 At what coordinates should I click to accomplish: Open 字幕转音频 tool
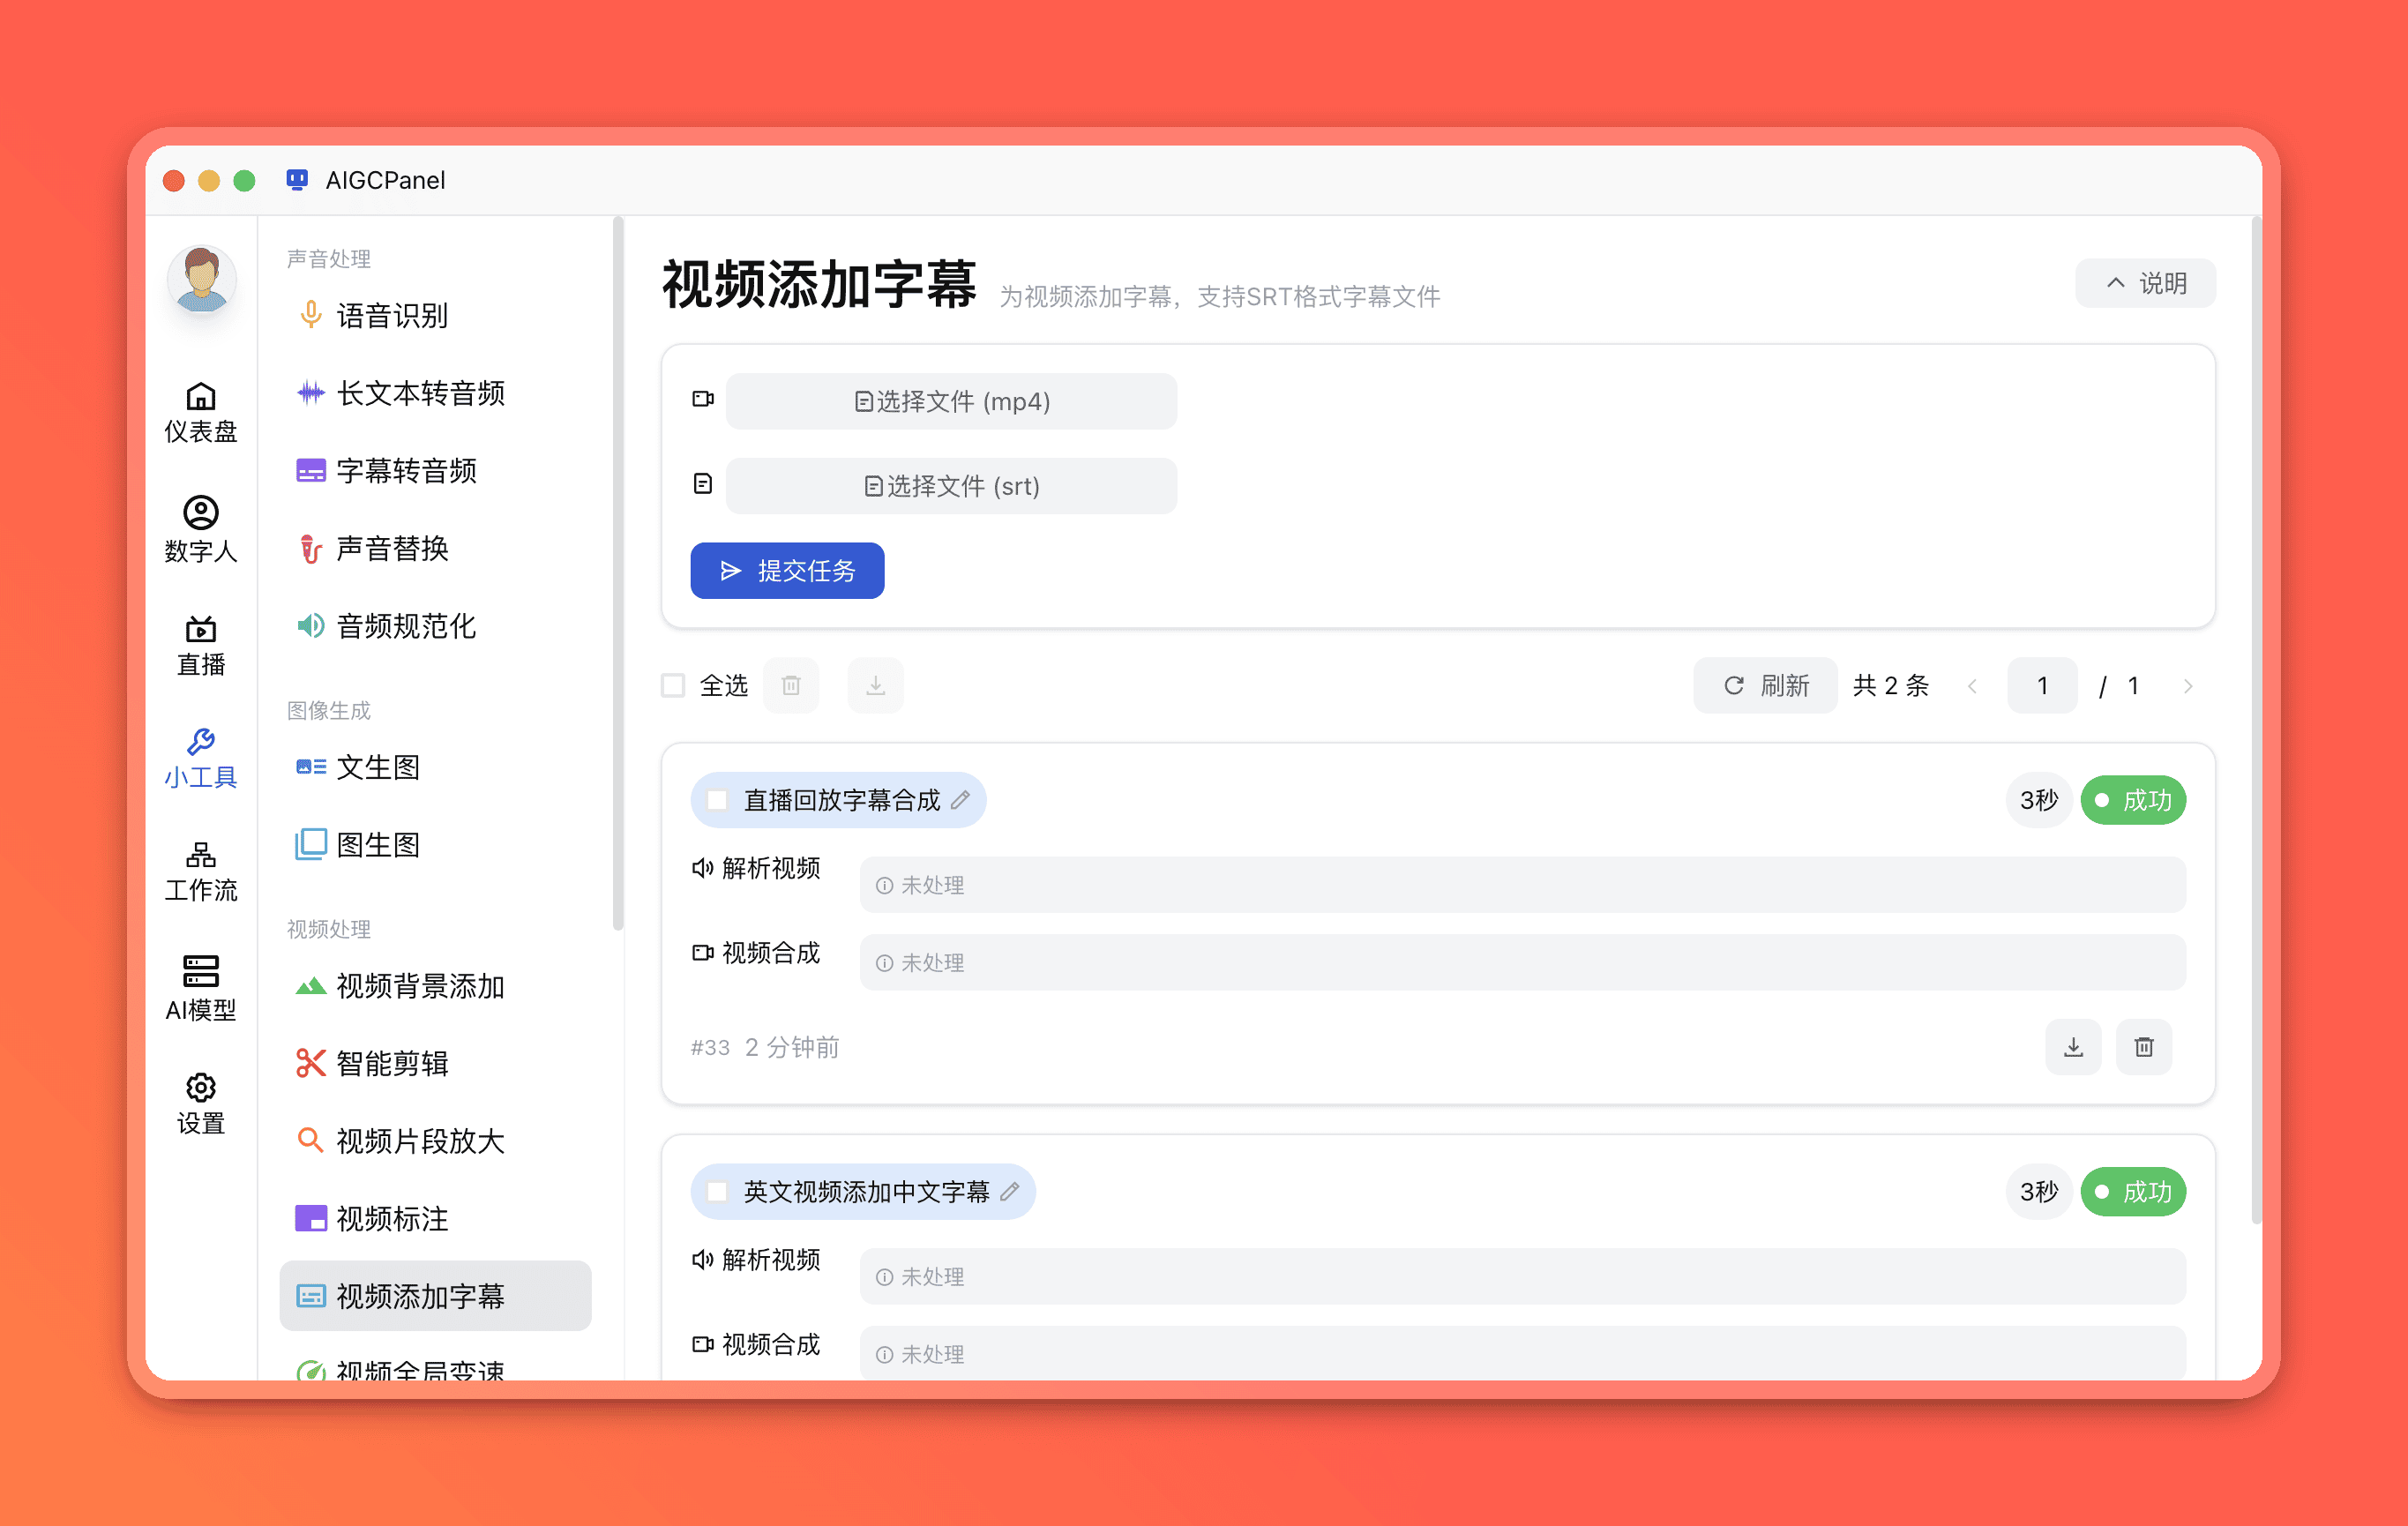pos(435,470)
